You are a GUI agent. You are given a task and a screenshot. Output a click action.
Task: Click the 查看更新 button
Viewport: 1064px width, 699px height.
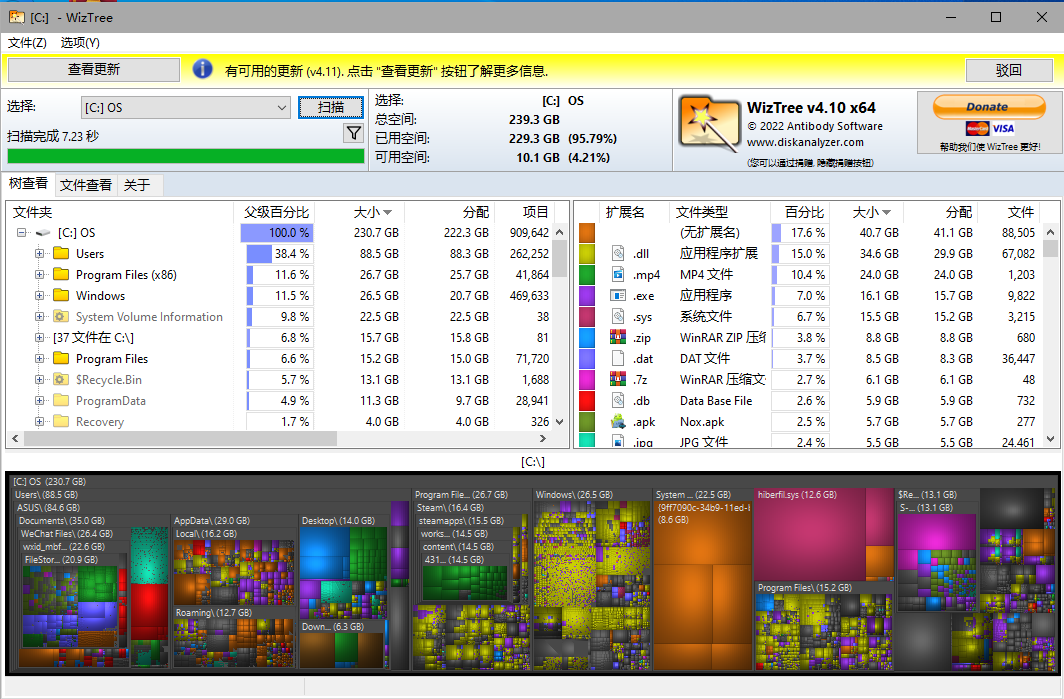(94, 69)
